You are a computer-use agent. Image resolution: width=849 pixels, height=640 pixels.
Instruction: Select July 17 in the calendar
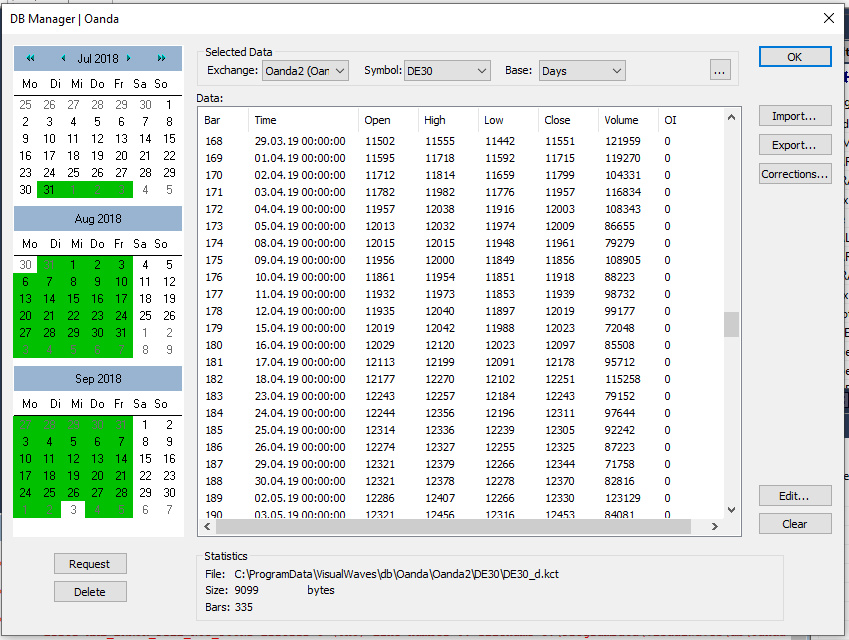(x=49, y=156)
